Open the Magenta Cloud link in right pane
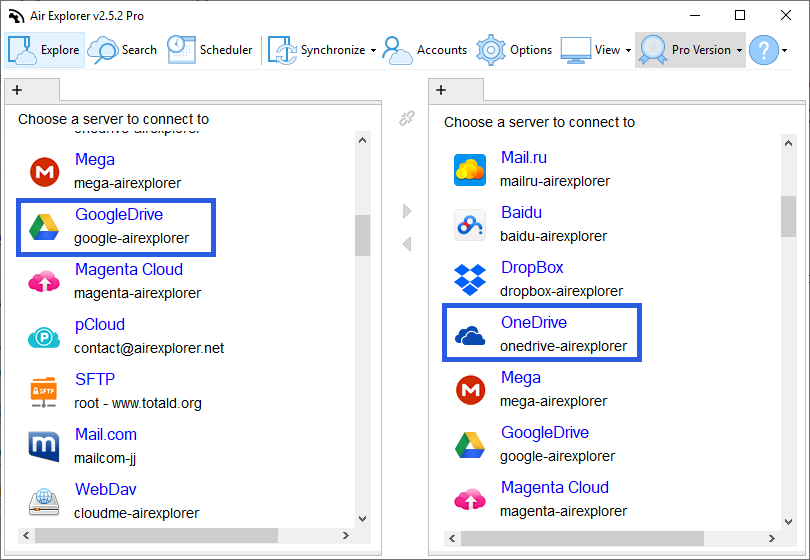The width and height of the screenshot is (810, 560). click(555, 487)
